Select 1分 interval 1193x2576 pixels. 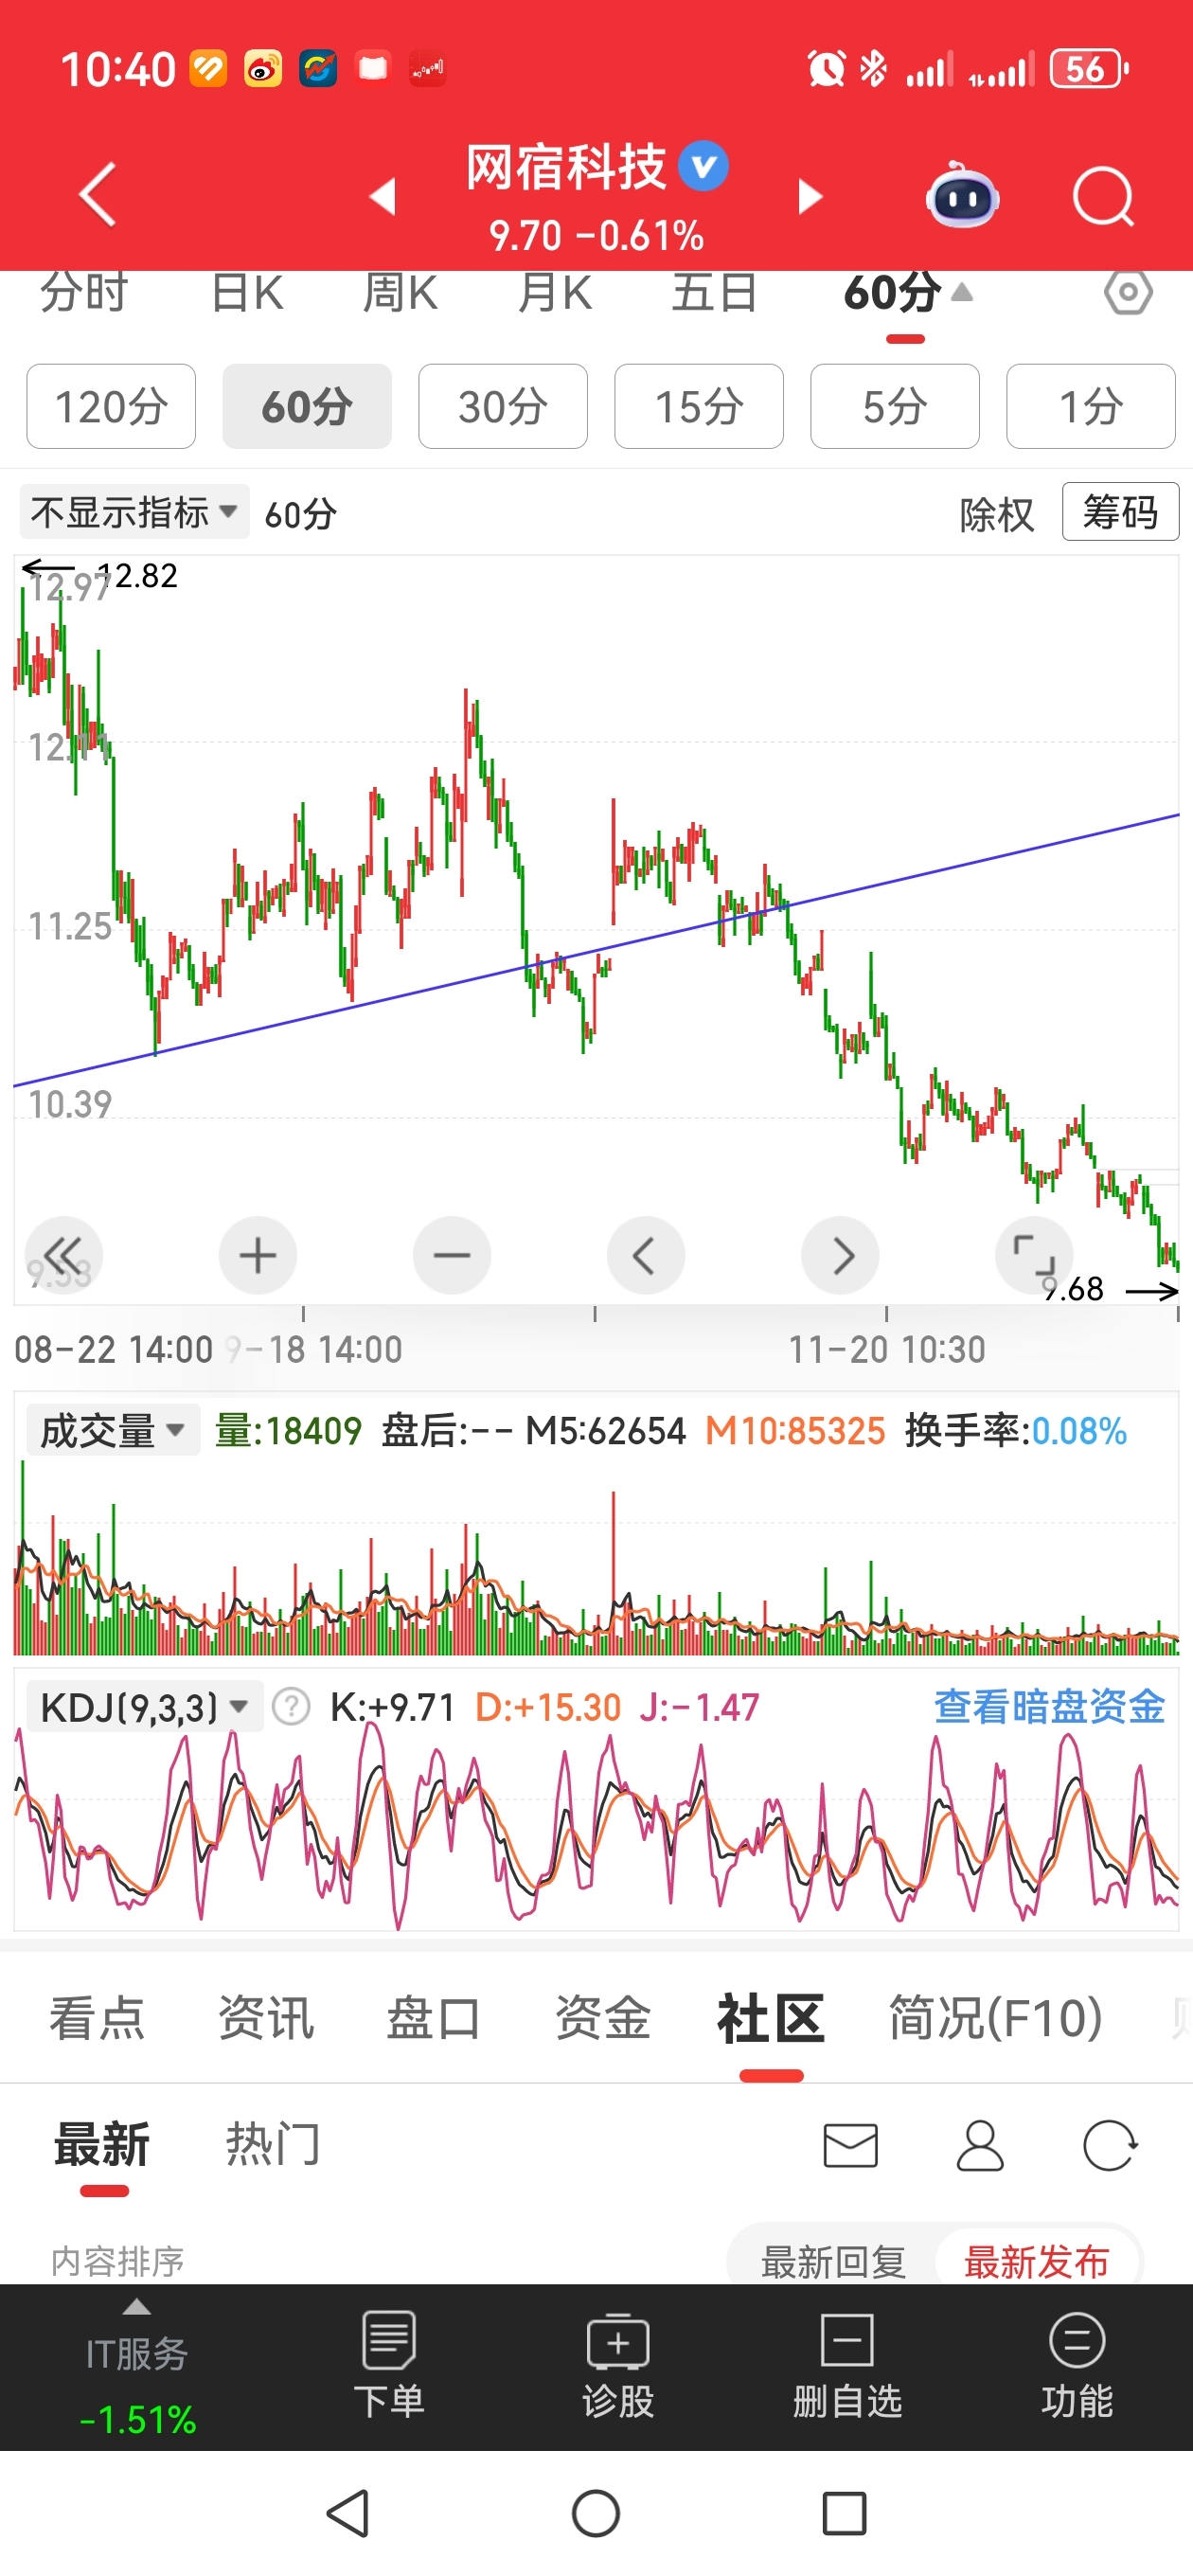(1091, 406)
